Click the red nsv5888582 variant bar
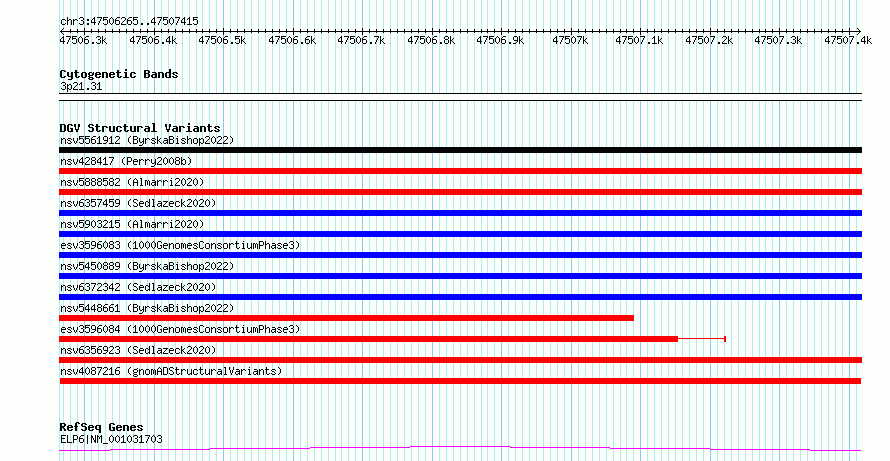 (460, 192)
